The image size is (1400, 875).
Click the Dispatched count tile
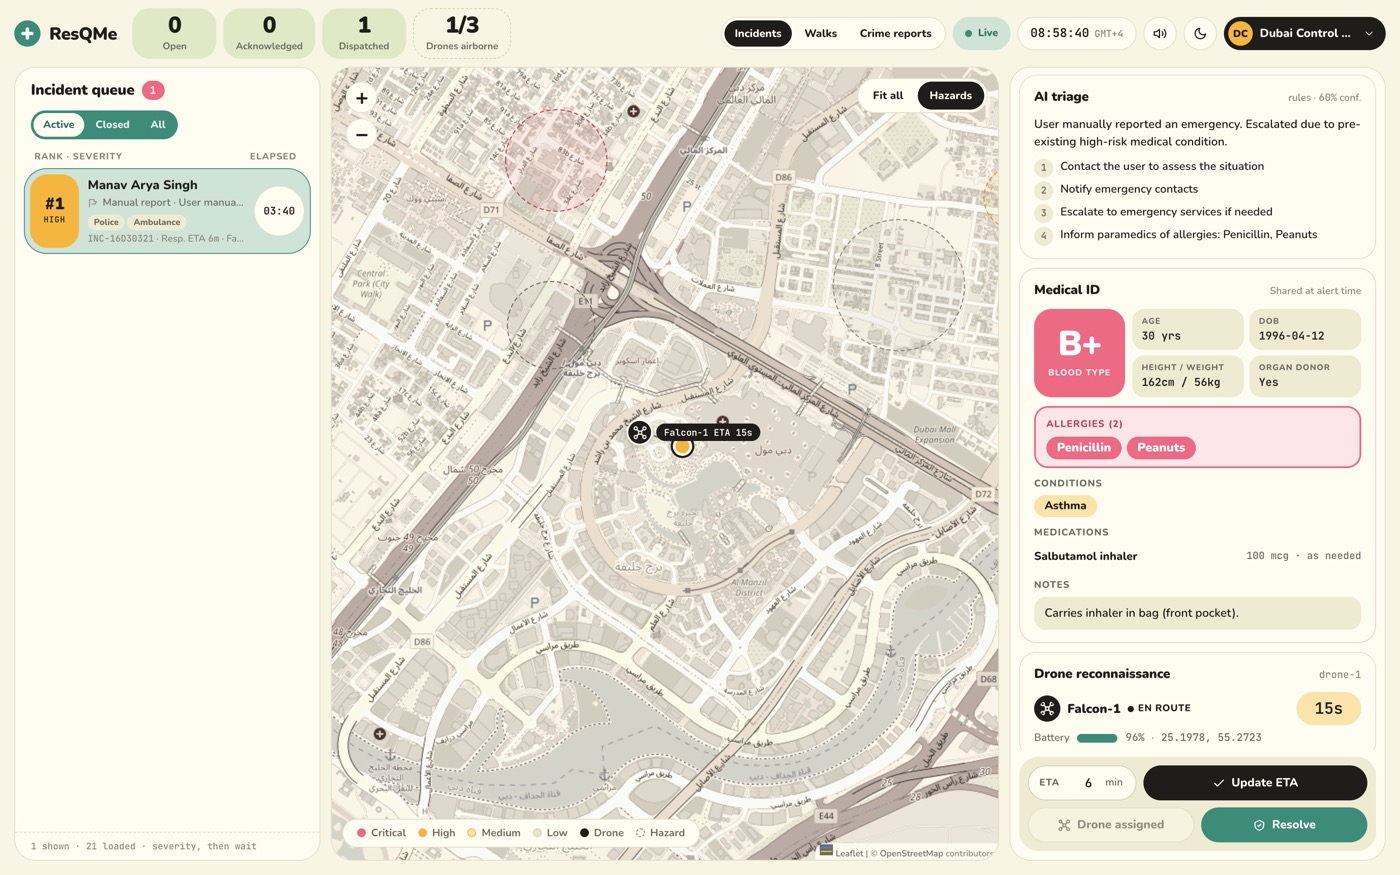coord(364,33)
